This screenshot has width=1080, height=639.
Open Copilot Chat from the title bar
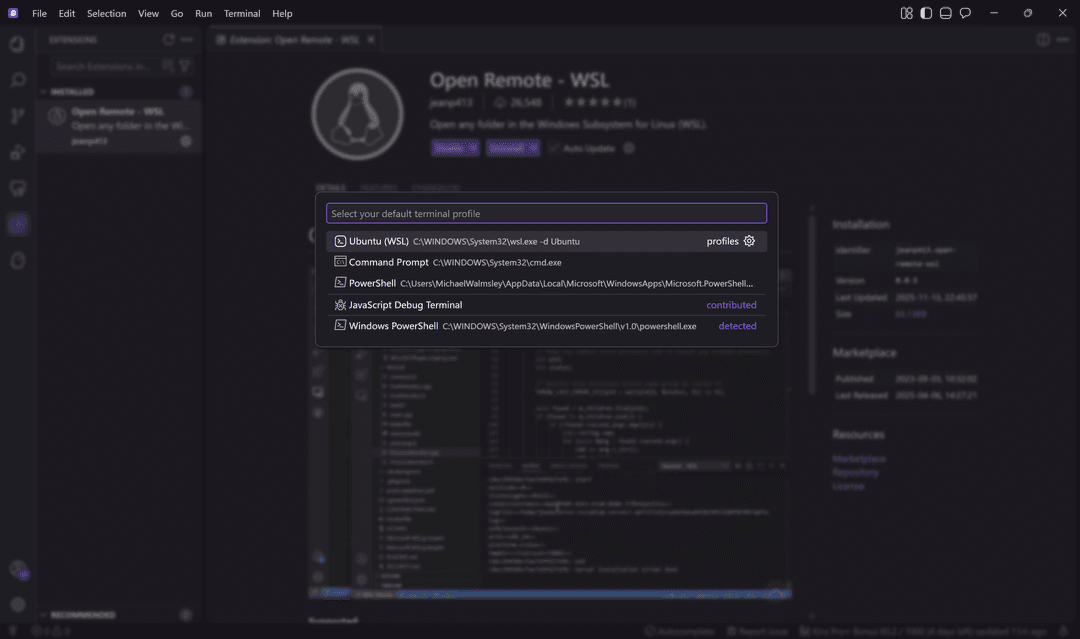tap(964, 13)
